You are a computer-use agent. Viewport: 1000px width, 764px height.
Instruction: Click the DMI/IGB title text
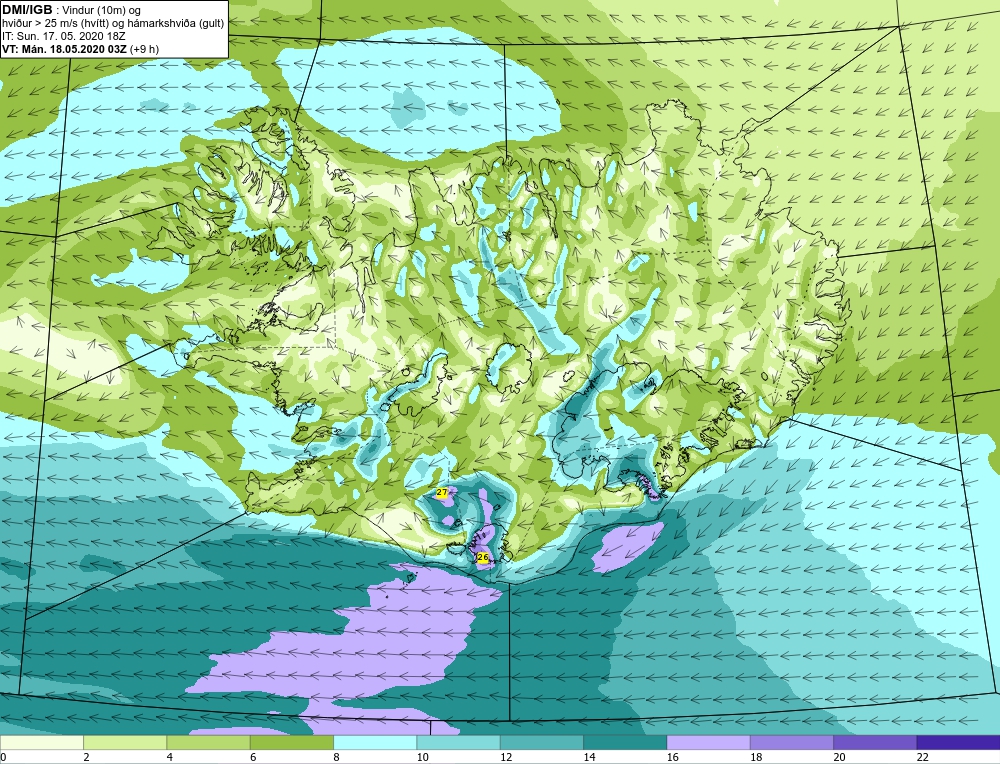coord(27,10)
